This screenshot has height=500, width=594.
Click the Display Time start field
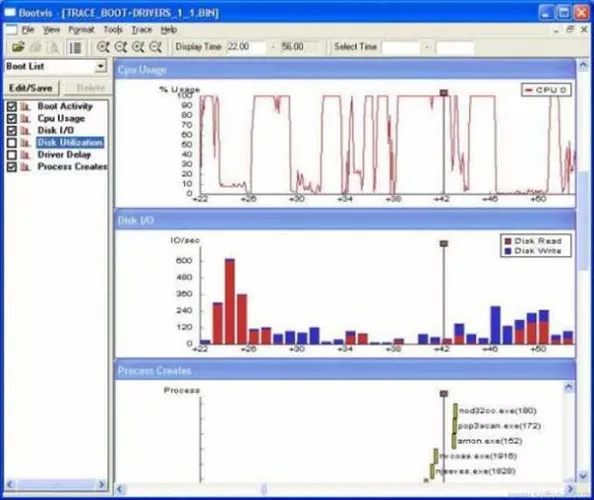(x=245, y=47)
